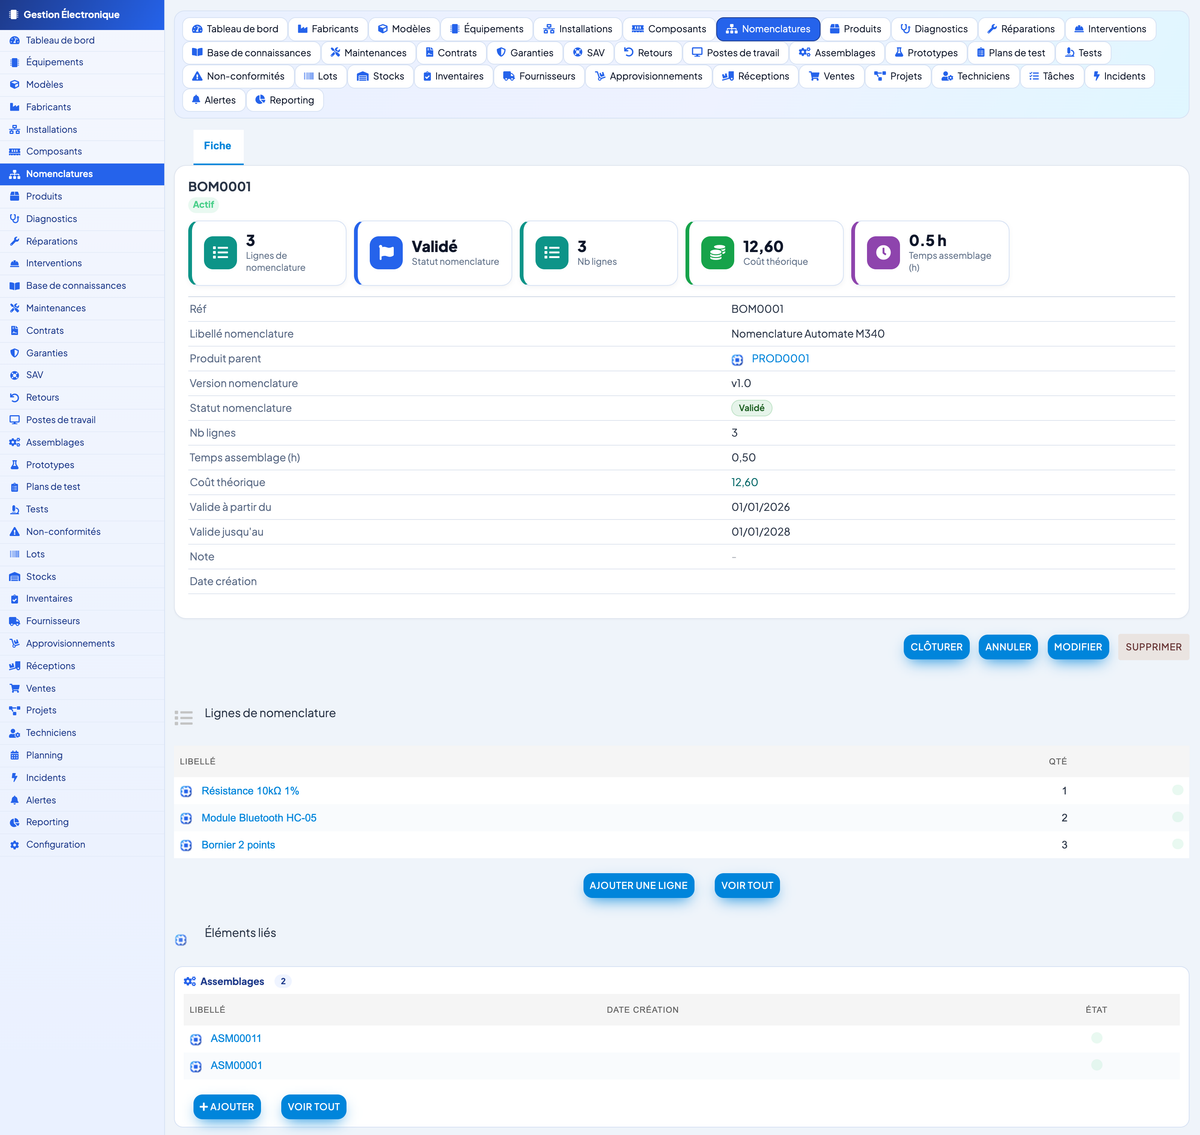Click the Stocks warehouse icon in the sidebar
This screenshot has width=1200, height=1135.
click(x=14, y=577)
